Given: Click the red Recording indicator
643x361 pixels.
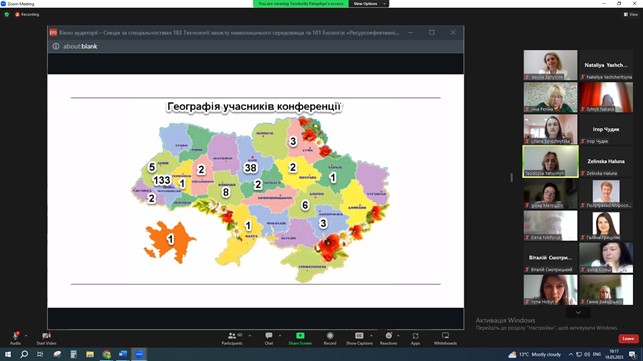Looking at the screenshot, I should (x=27, y=14).
